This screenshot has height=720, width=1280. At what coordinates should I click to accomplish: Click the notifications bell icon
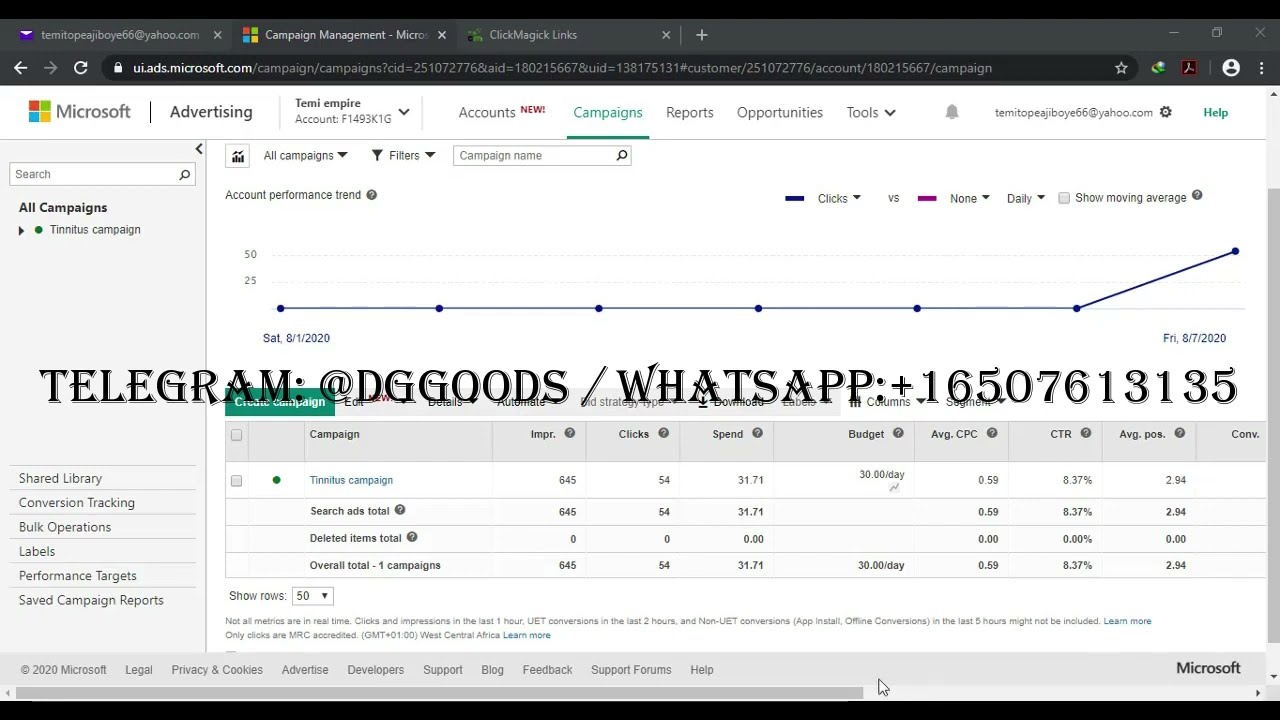[x=951, y=112]
